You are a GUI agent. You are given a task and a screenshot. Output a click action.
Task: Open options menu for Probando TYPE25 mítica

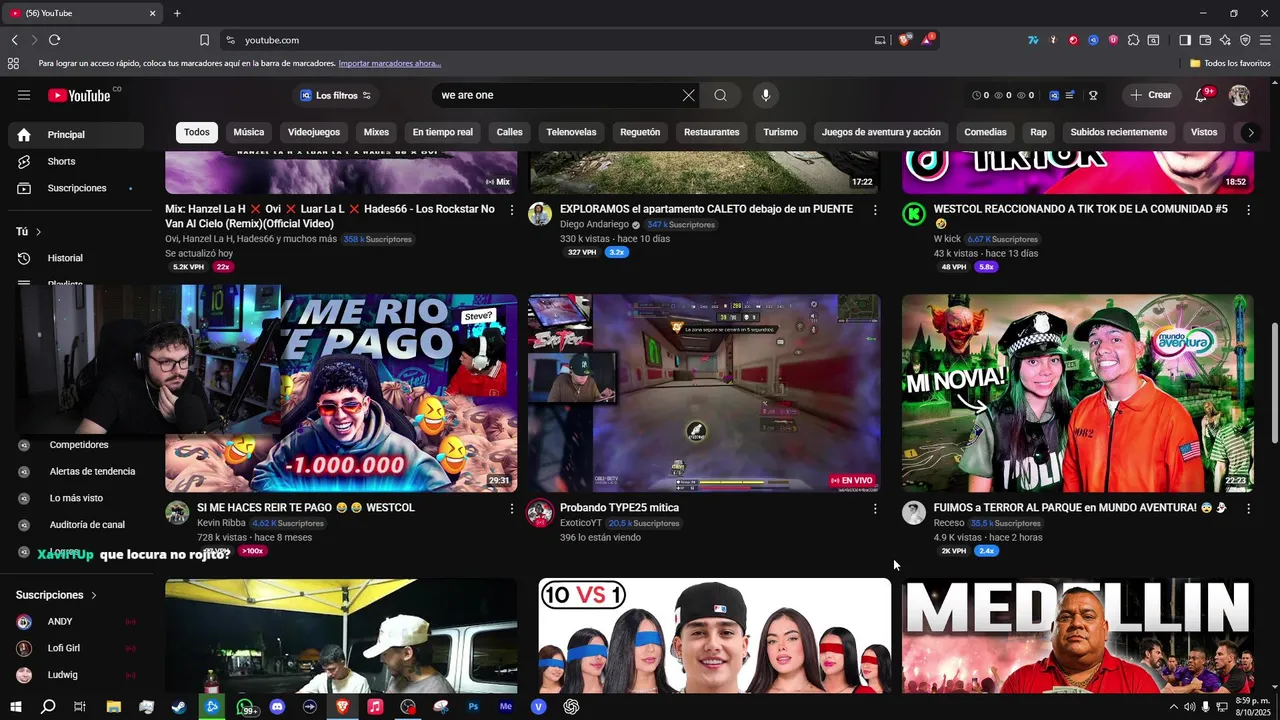(875, 509)
